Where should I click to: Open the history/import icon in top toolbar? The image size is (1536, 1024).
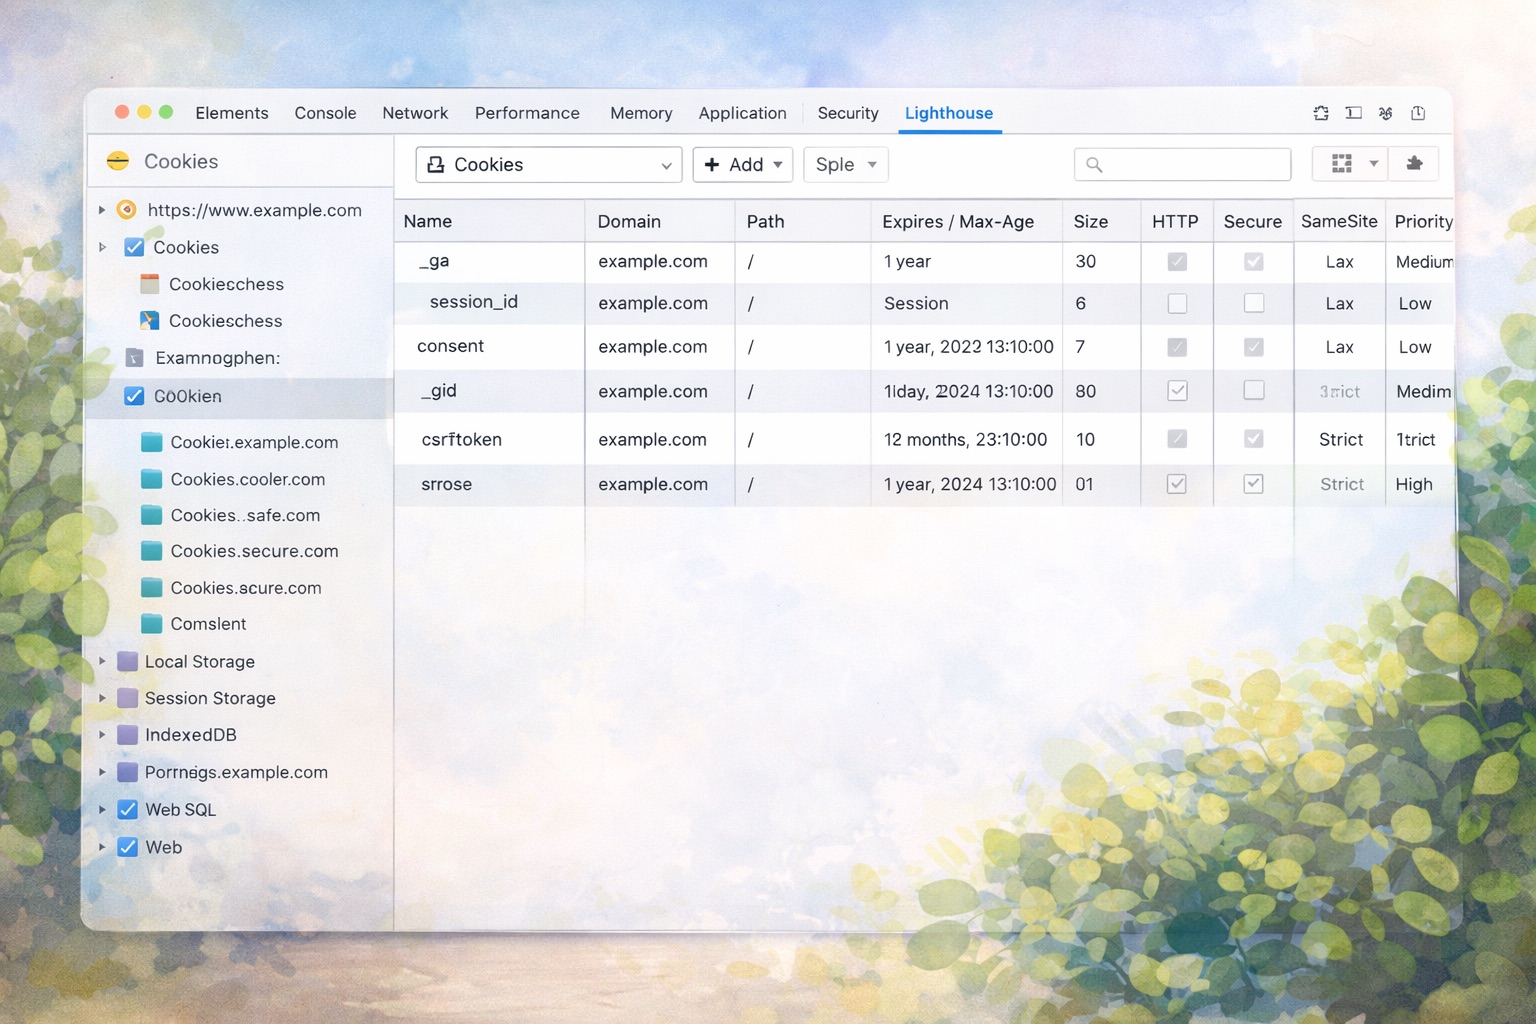coord(1418,113)
